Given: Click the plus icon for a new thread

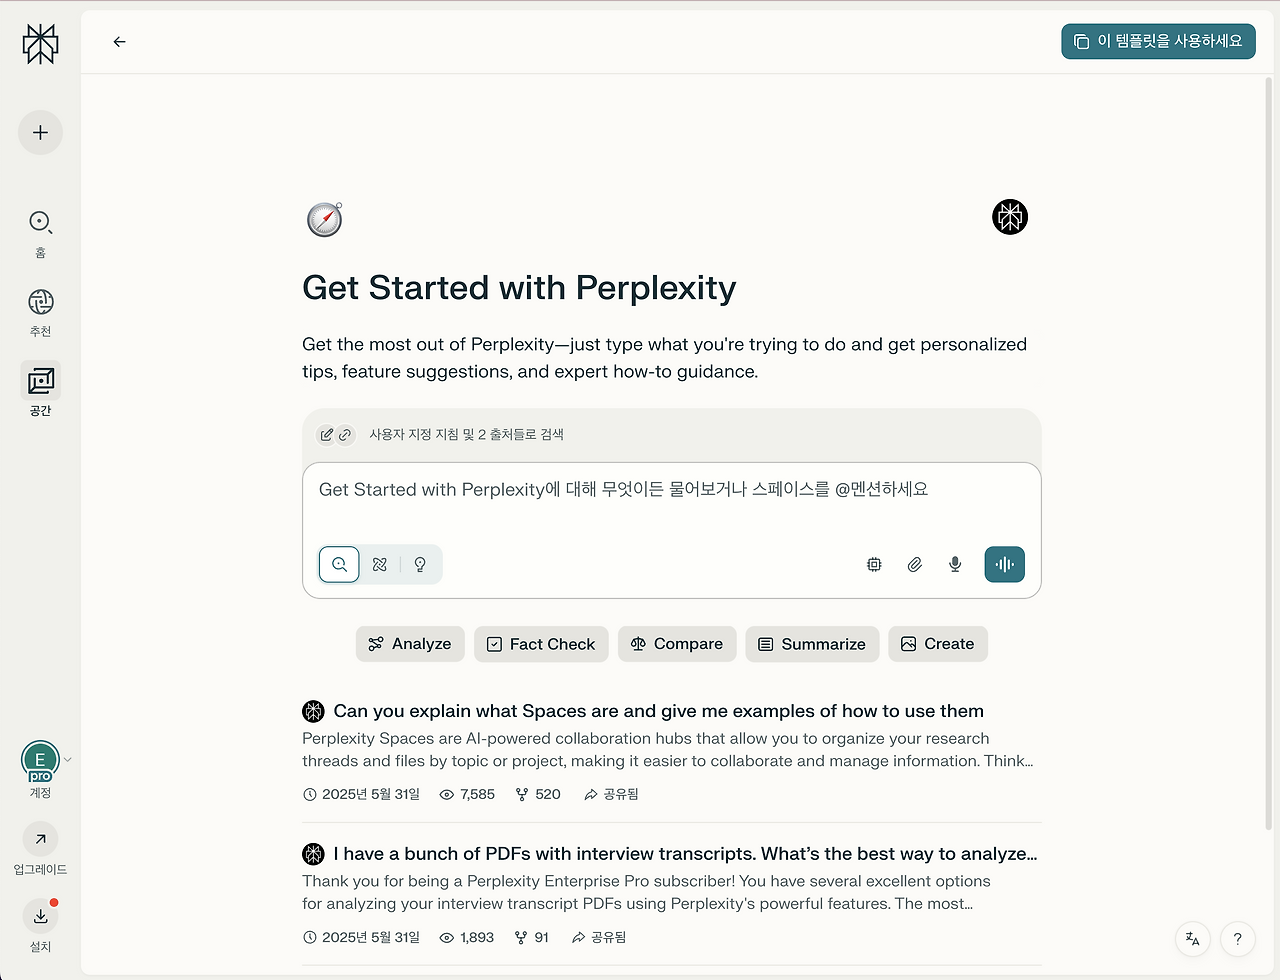Looking at the screenshot, I should (40, 132).
